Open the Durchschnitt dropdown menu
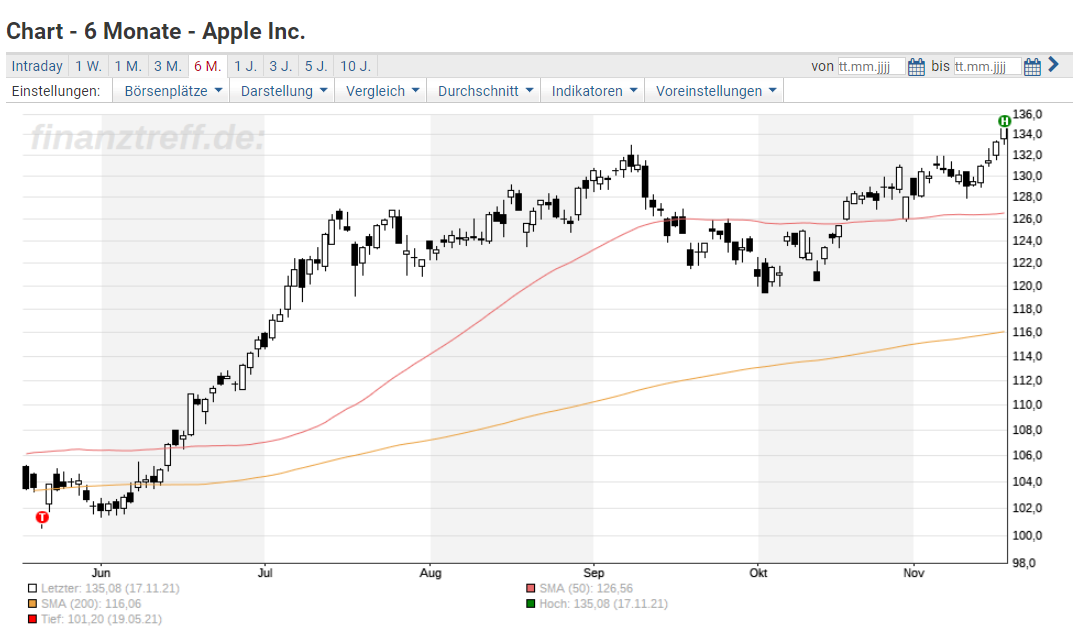Image resolution: width=1089 pixels, height=640 pixels. (485, 91)
